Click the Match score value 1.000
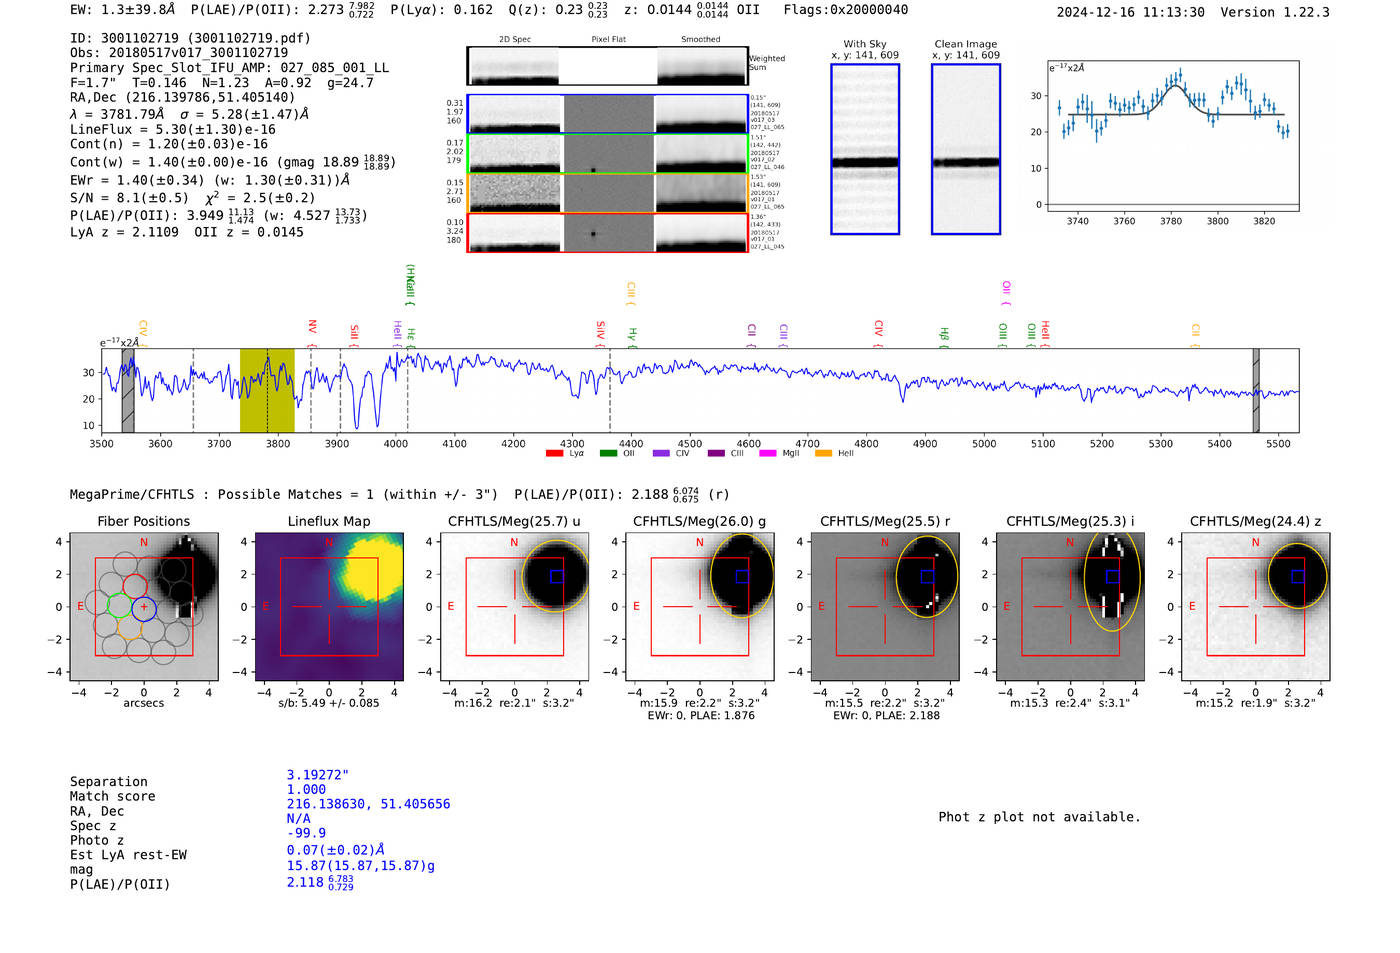Screen dimensions: 1400x953 point(306,789)
